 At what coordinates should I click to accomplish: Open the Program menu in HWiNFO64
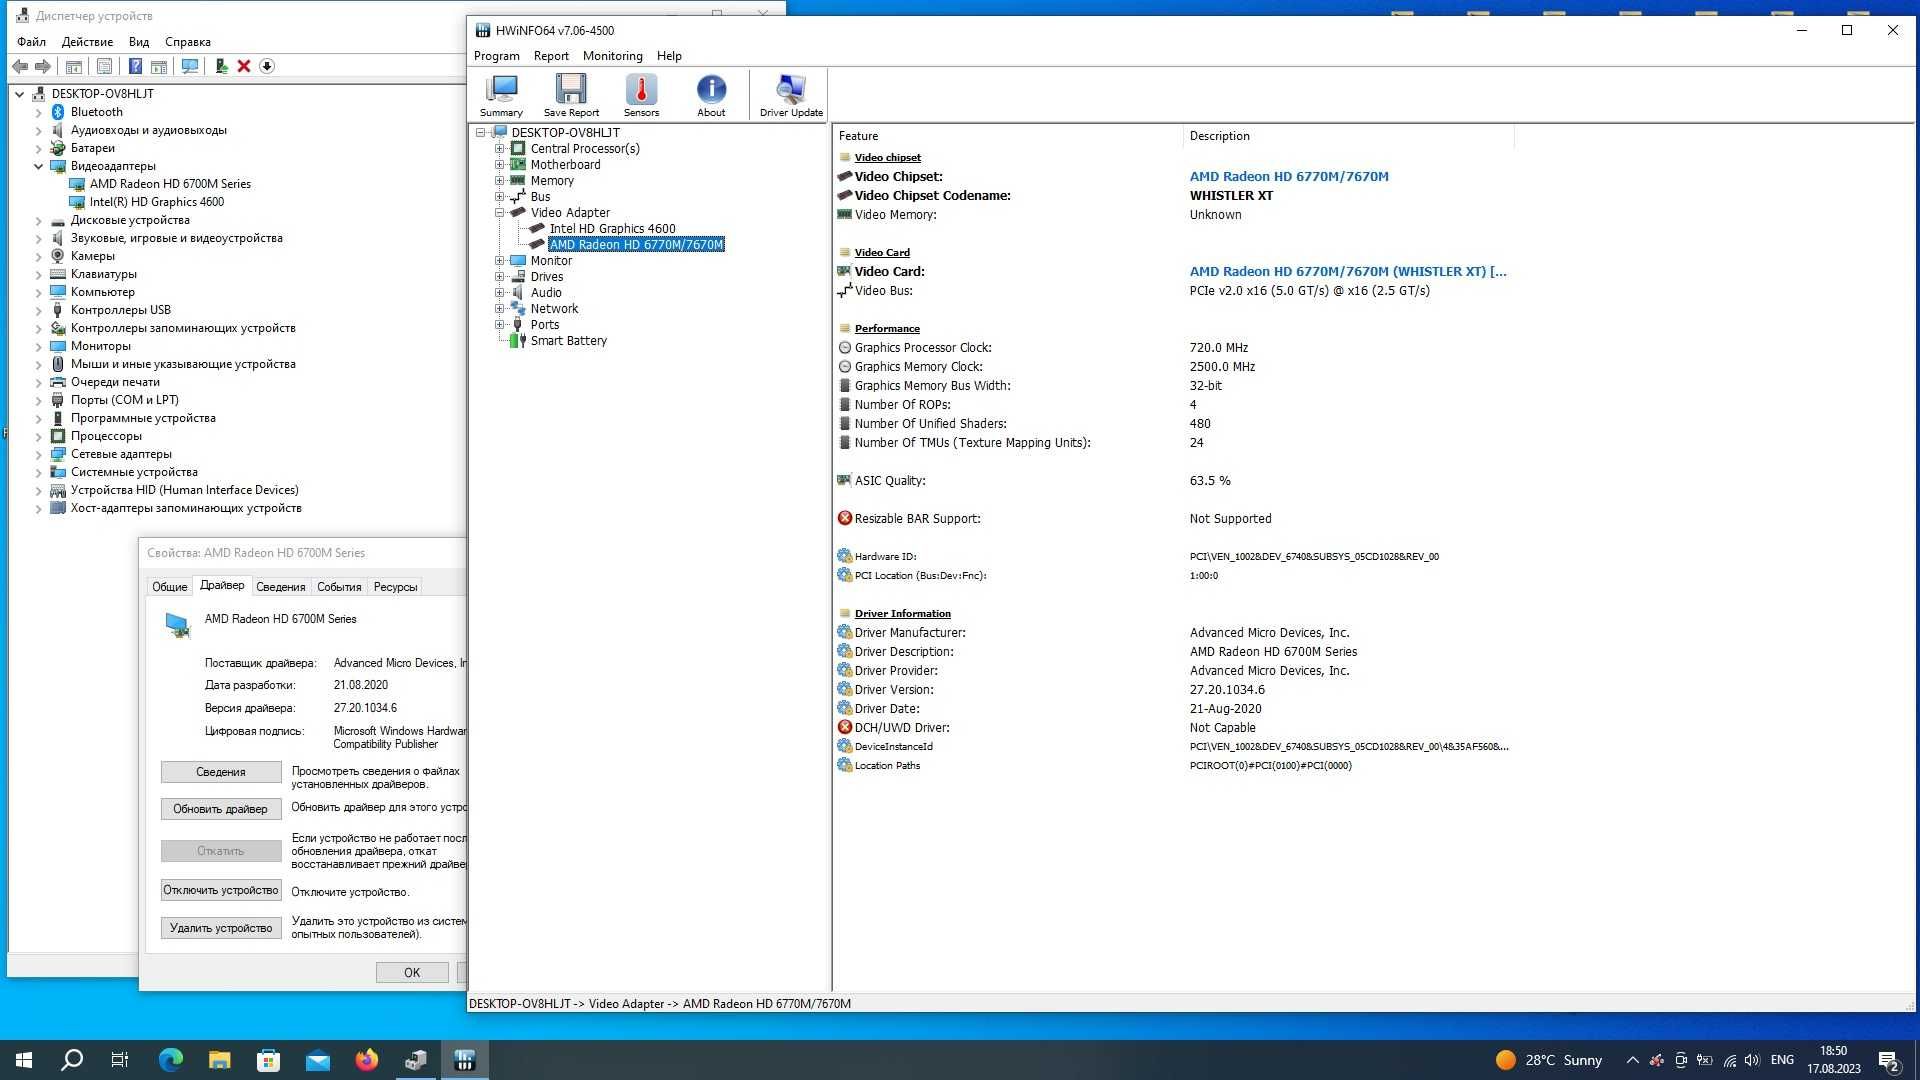pos(496,56)
